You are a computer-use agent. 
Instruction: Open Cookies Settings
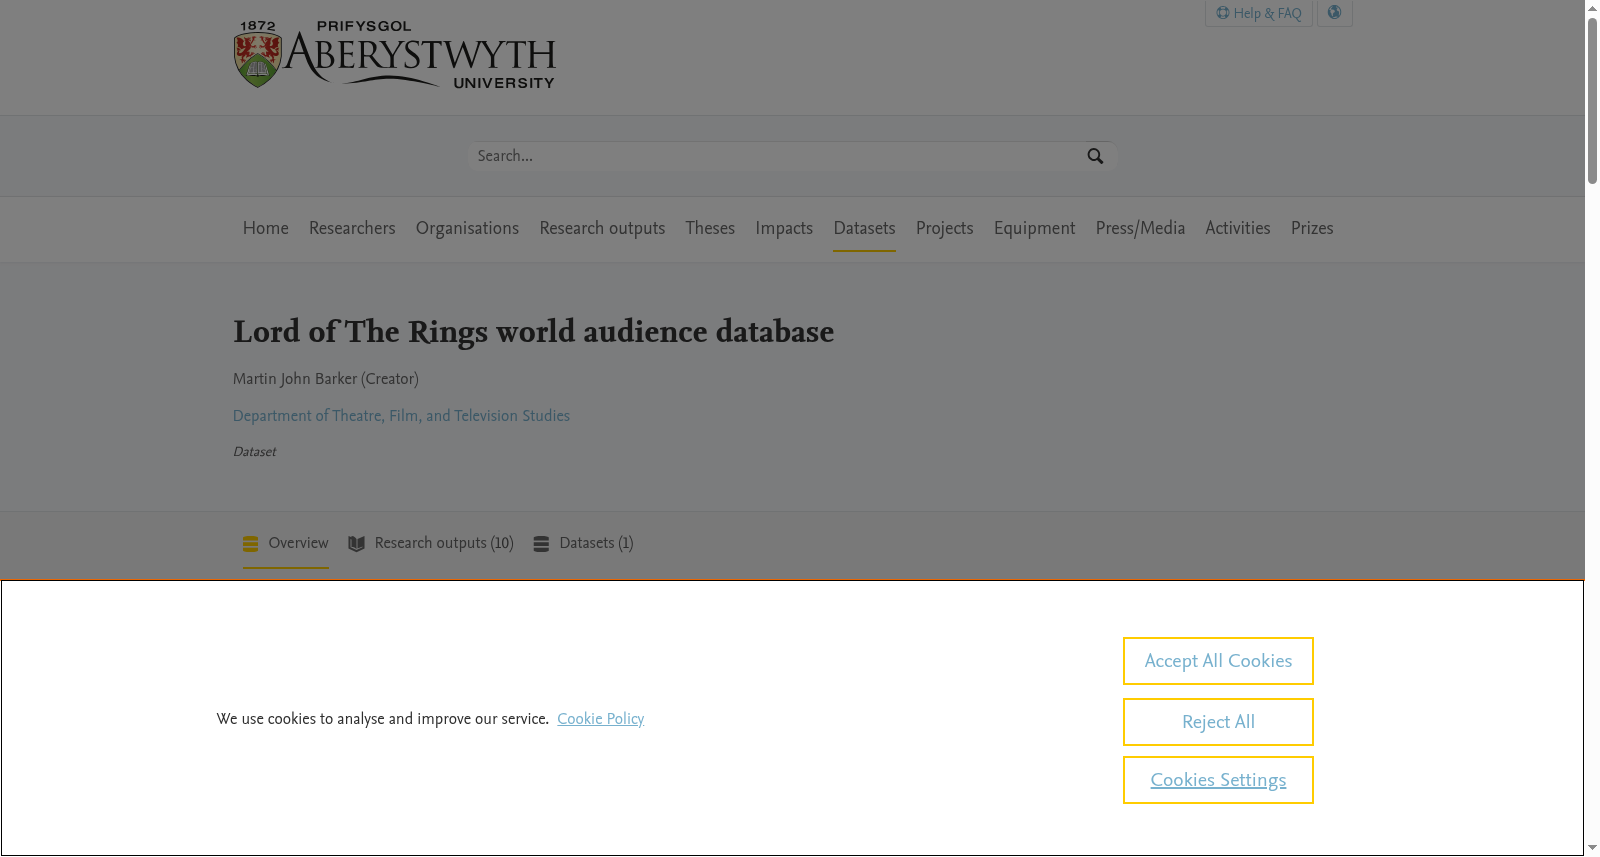coord(1218,780)
